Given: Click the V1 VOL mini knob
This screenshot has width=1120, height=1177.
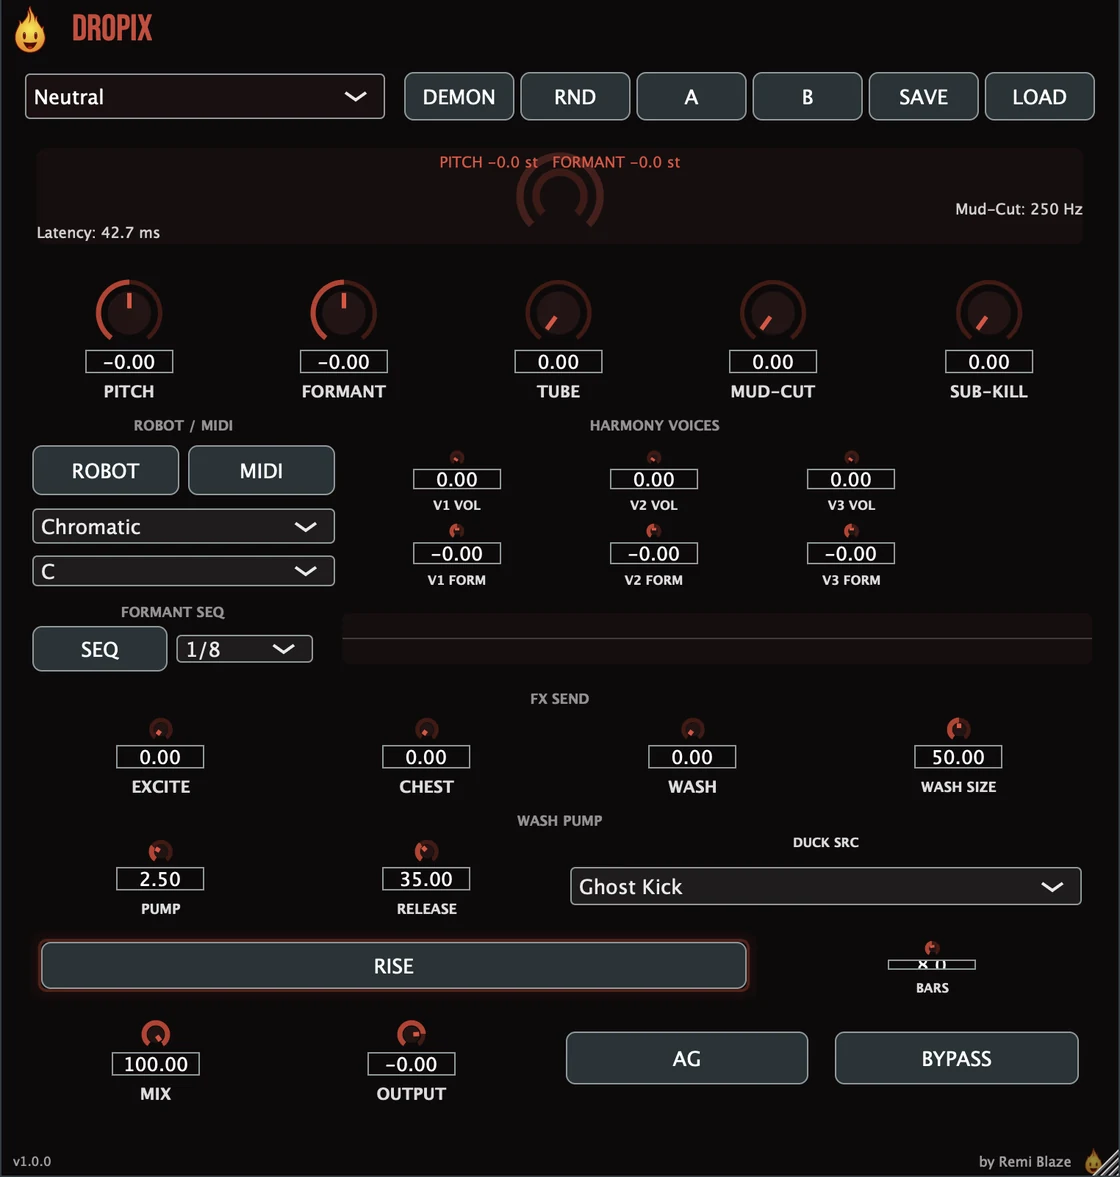Looking at the screenshot, I should 456,458.
